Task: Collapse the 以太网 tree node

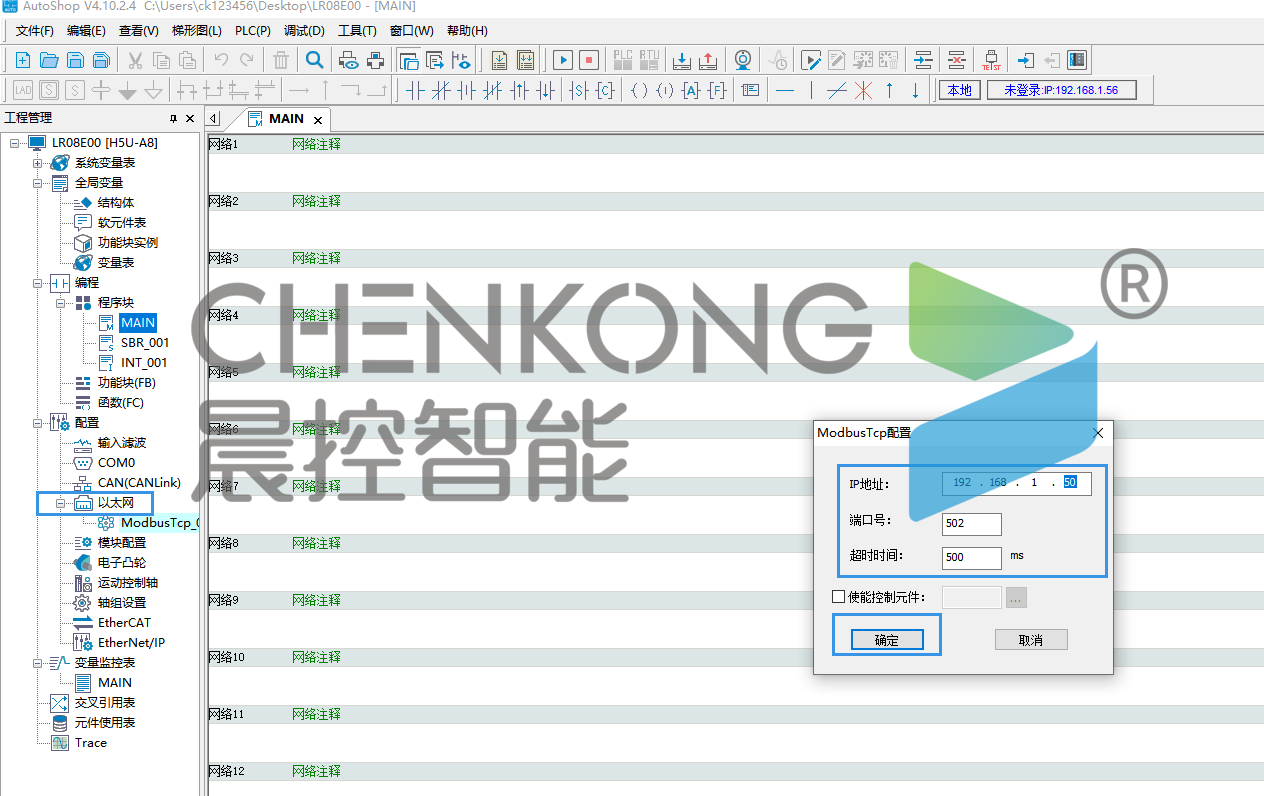Action: click(x=60, y=503)
